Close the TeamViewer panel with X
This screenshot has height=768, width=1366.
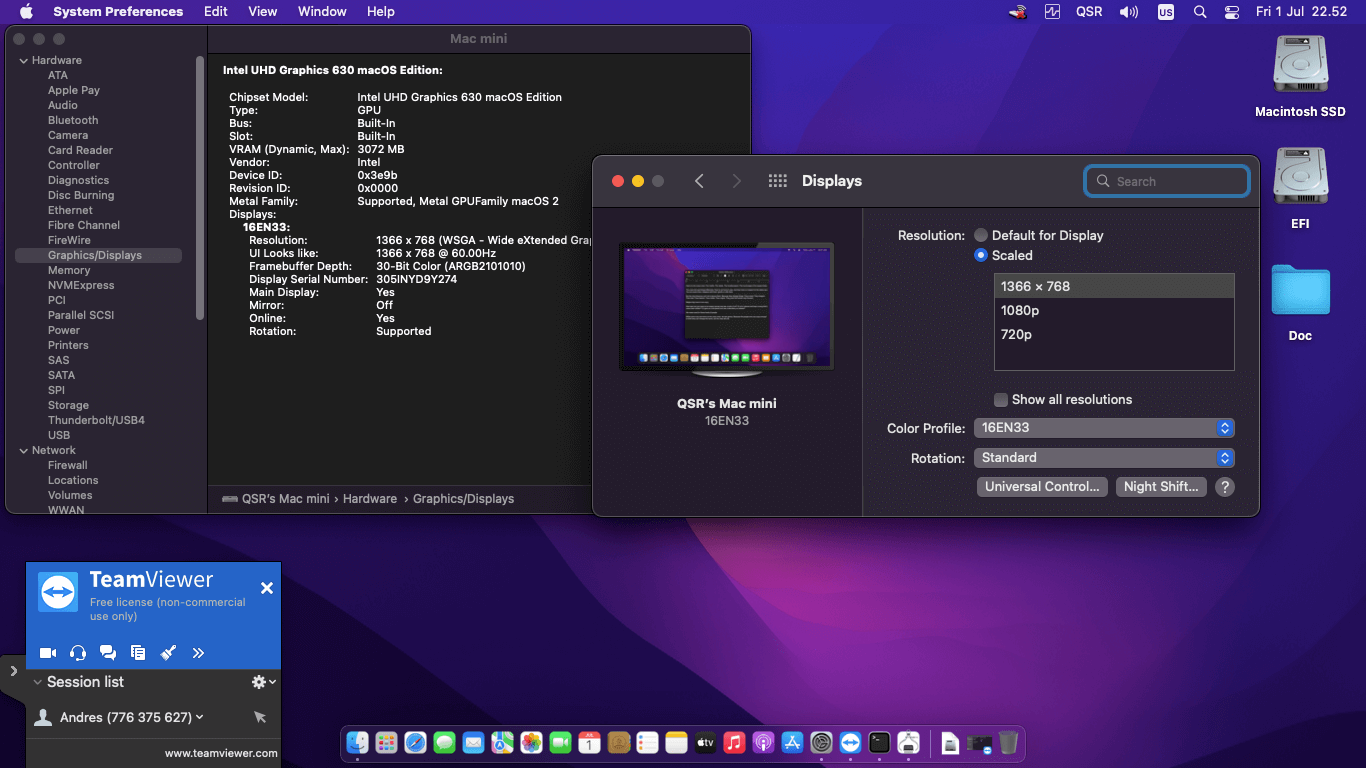[267, 588]
